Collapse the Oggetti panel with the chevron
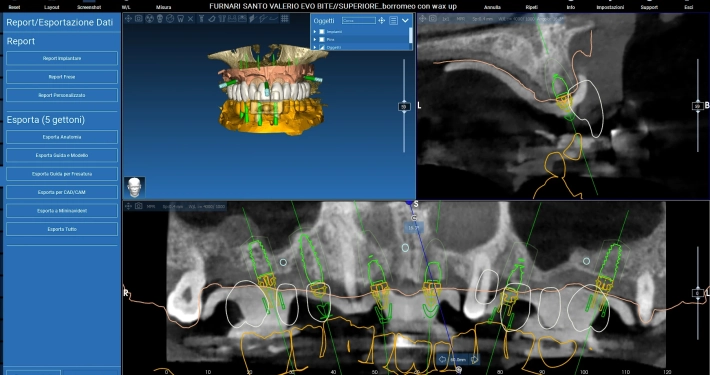The image size is (710, 375). [405, 20]
